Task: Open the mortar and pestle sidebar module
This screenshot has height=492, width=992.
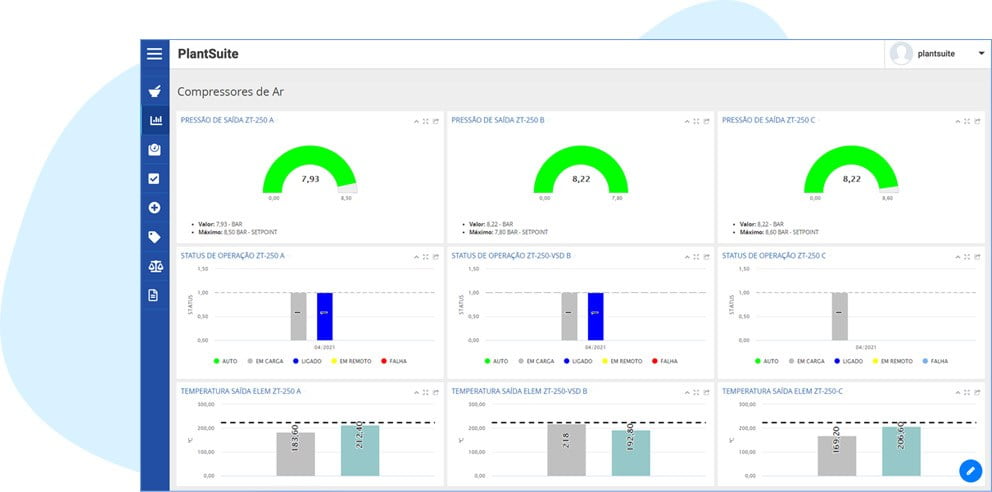Action: pos(154,92)
